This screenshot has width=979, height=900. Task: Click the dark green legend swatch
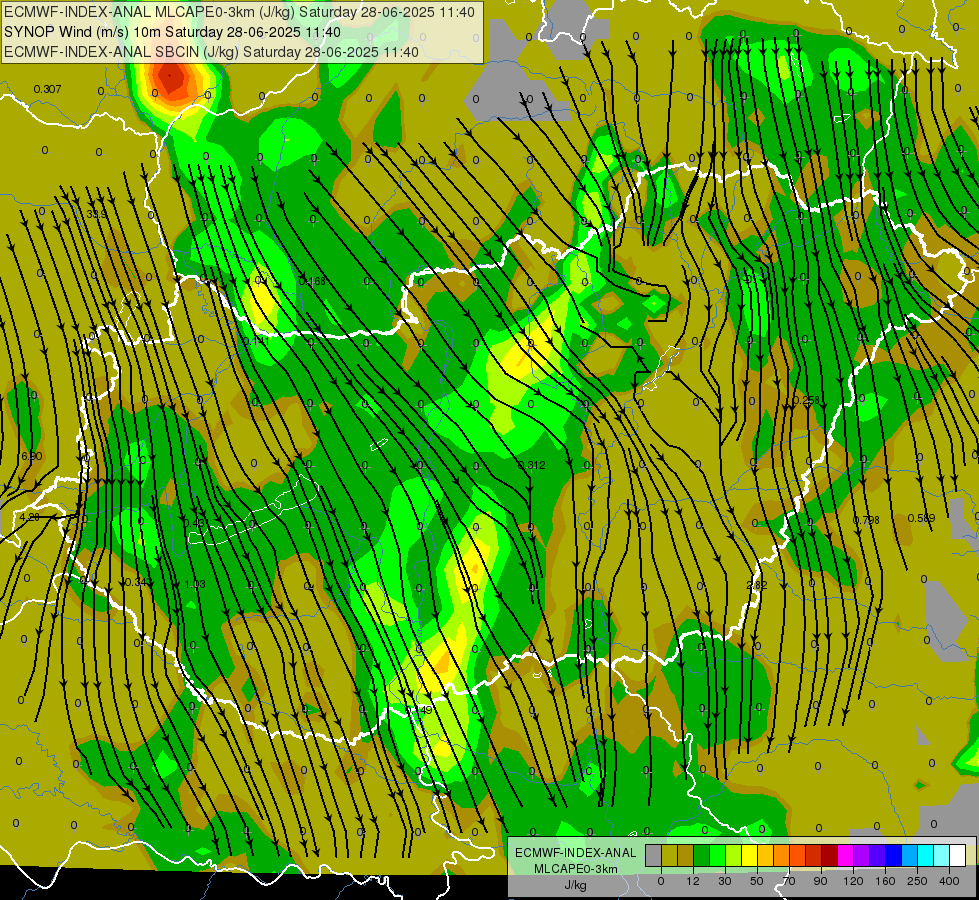click(702, 856)
